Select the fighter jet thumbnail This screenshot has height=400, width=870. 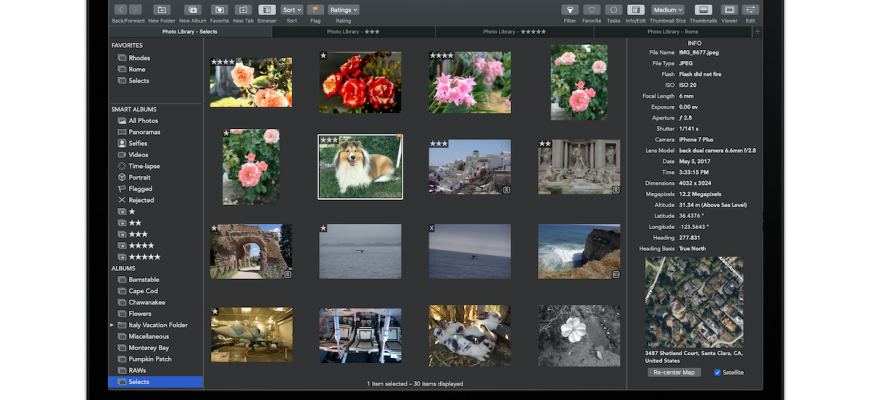(x=251, y=335)
